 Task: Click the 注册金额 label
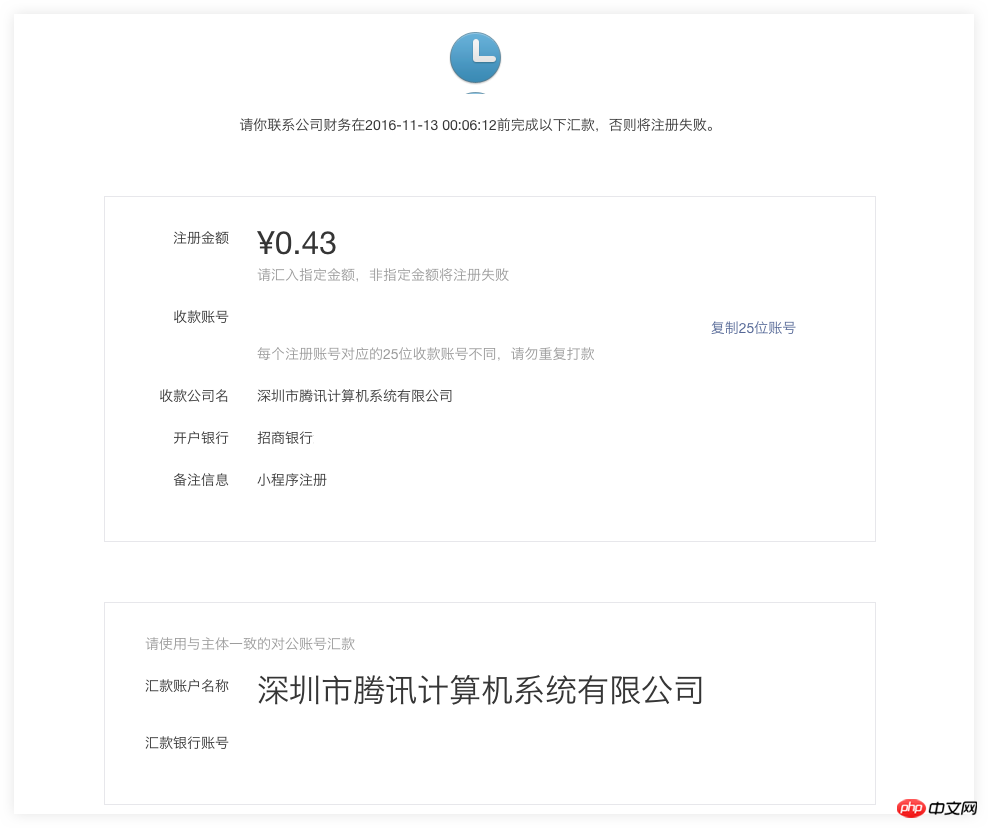coord(201,238)
